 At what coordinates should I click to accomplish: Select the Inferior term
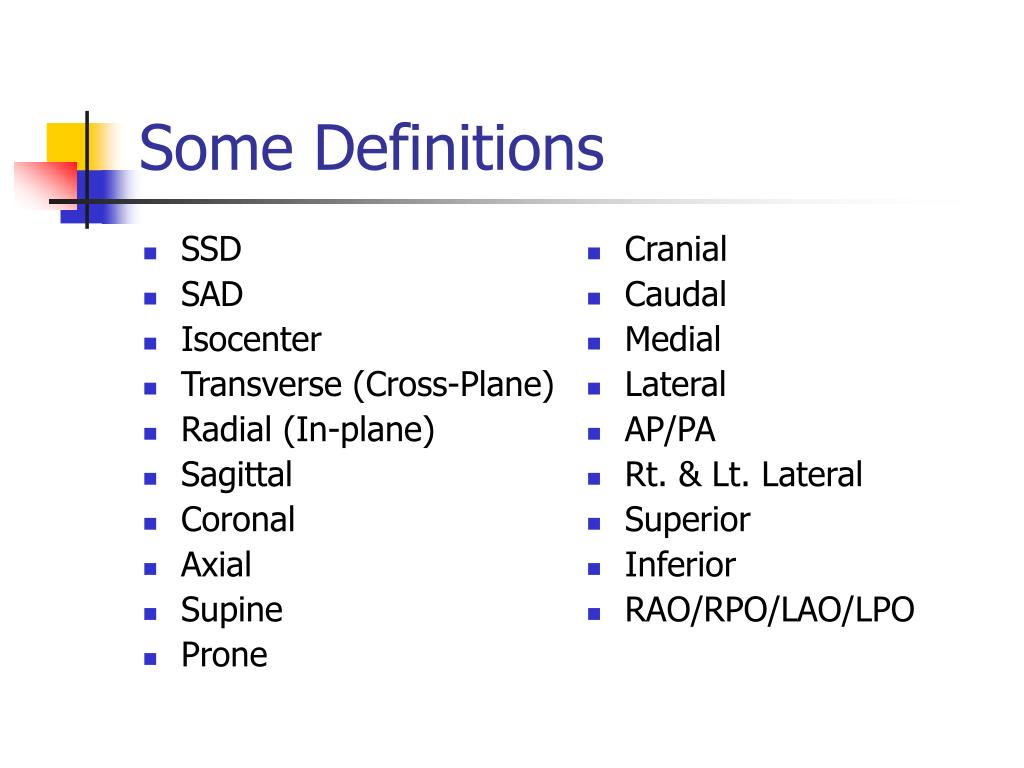680,565
